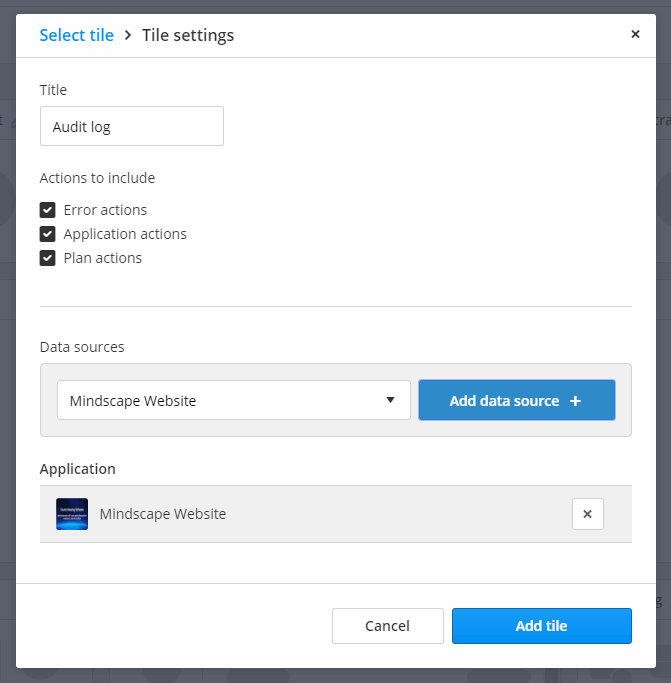Image resolution: width=671 pixels, height=683 pixels.
Task: Close the Tile settings dialog
Action: 635,34
